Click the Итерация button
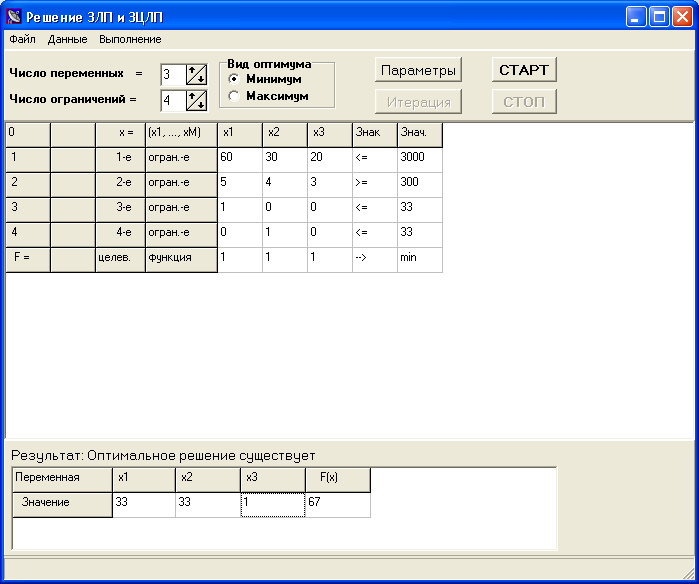This screenshot has height=584, width=699. [418, 102]
